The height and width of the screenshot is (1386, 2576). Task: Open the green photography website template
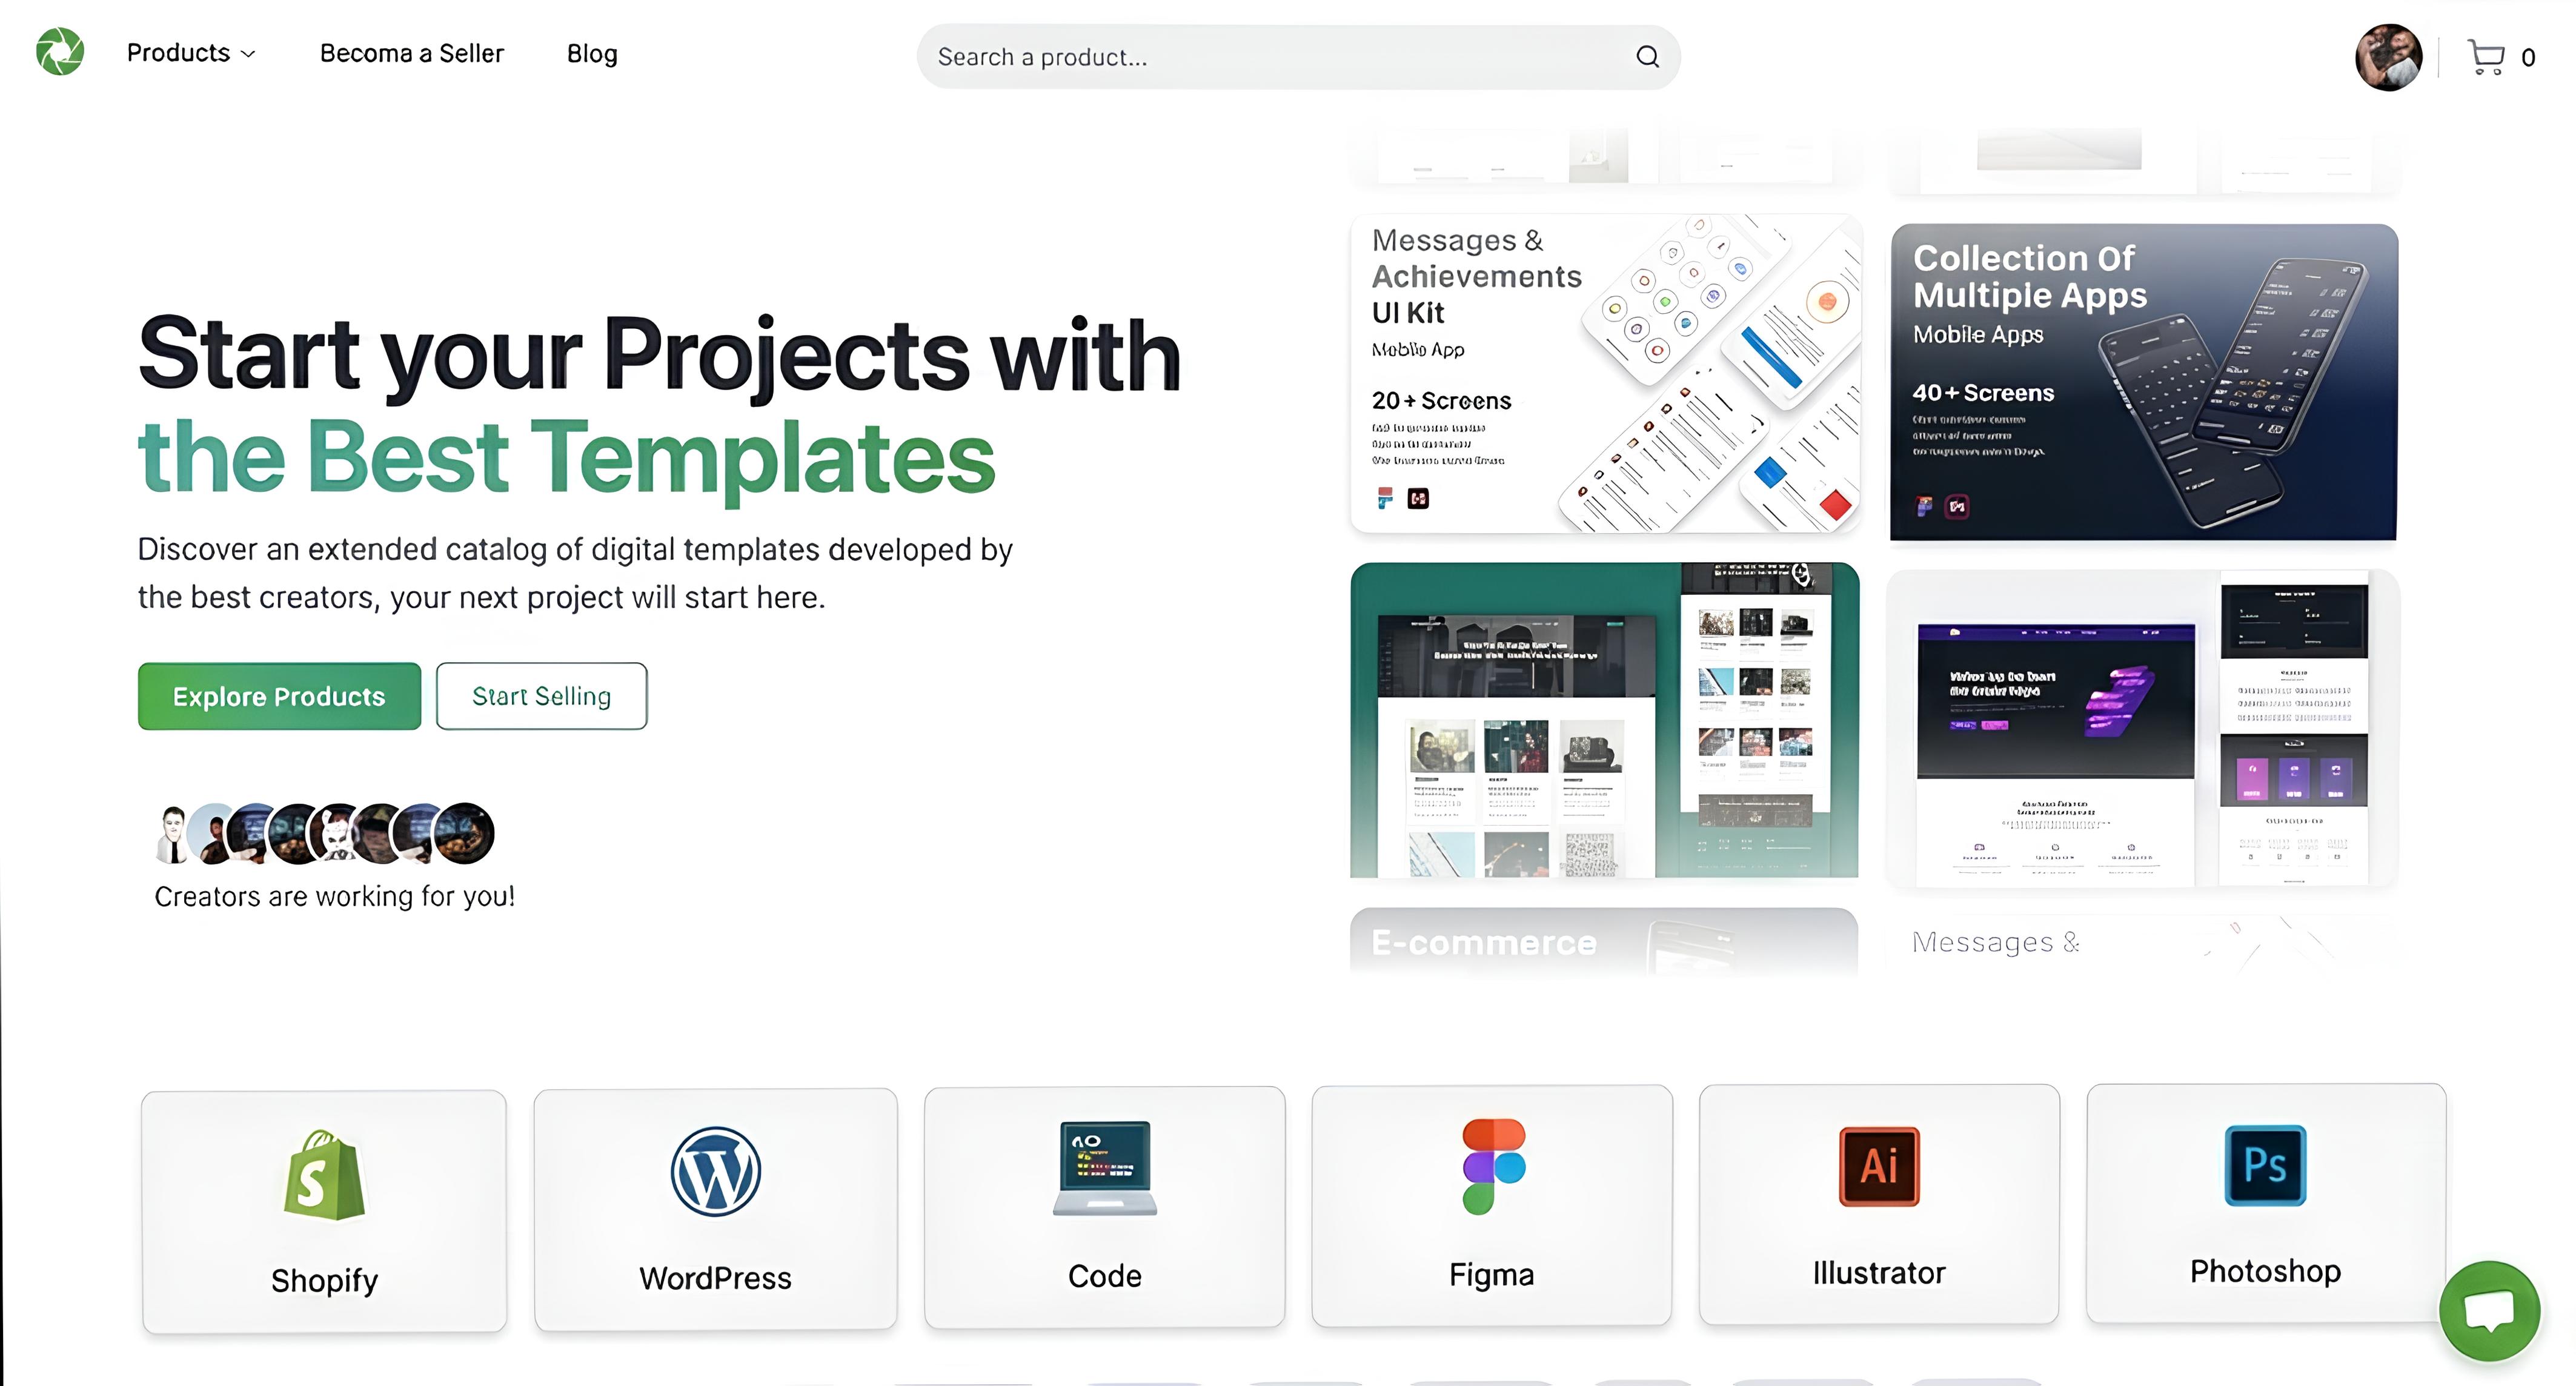click(x=1604, y=720)
